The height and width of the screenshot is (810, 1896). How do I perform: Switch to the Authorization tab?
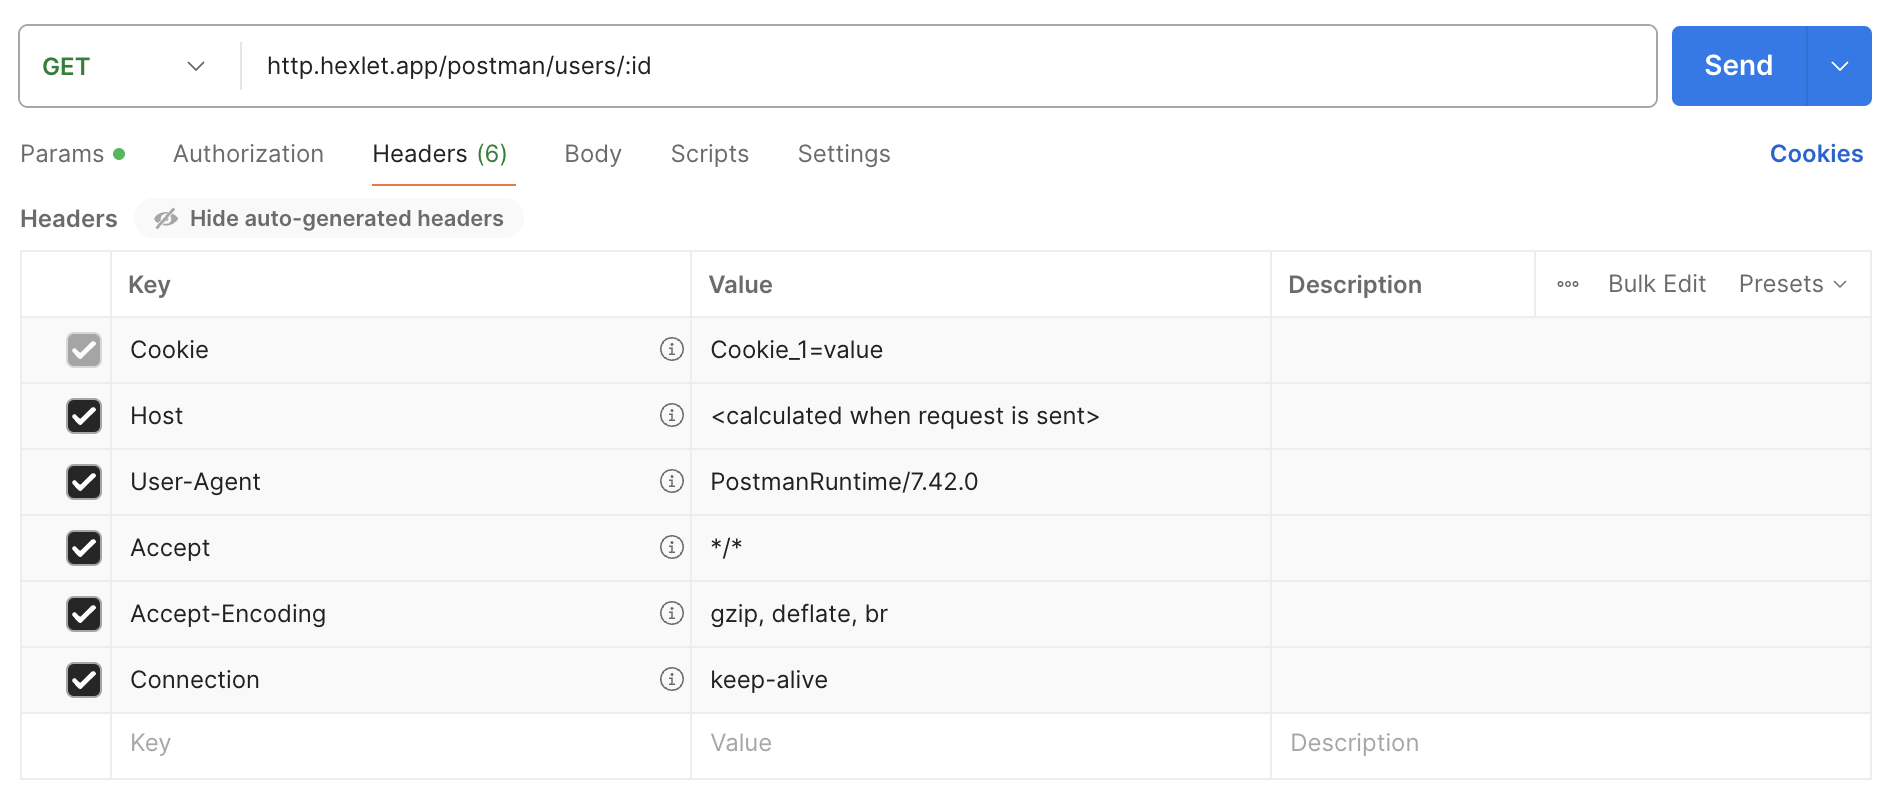[x=248, y=154]
